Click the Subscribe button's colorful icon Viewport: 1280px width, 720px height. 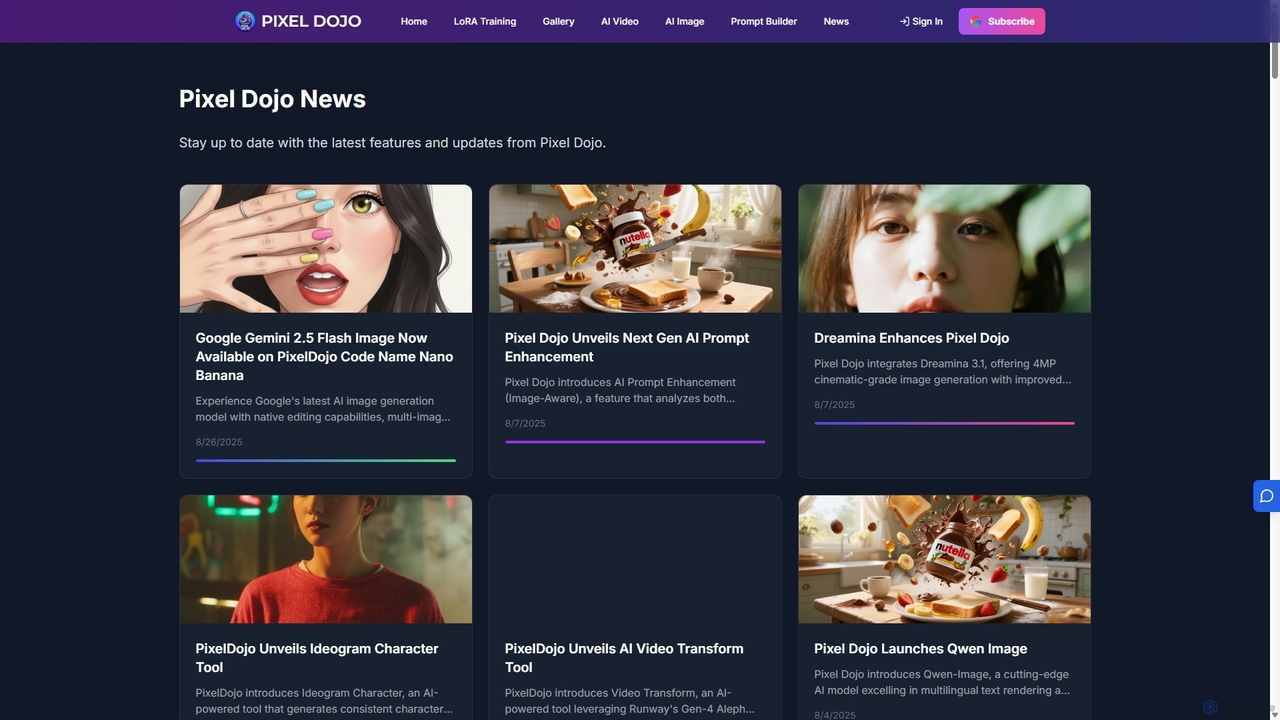(976, 21)
